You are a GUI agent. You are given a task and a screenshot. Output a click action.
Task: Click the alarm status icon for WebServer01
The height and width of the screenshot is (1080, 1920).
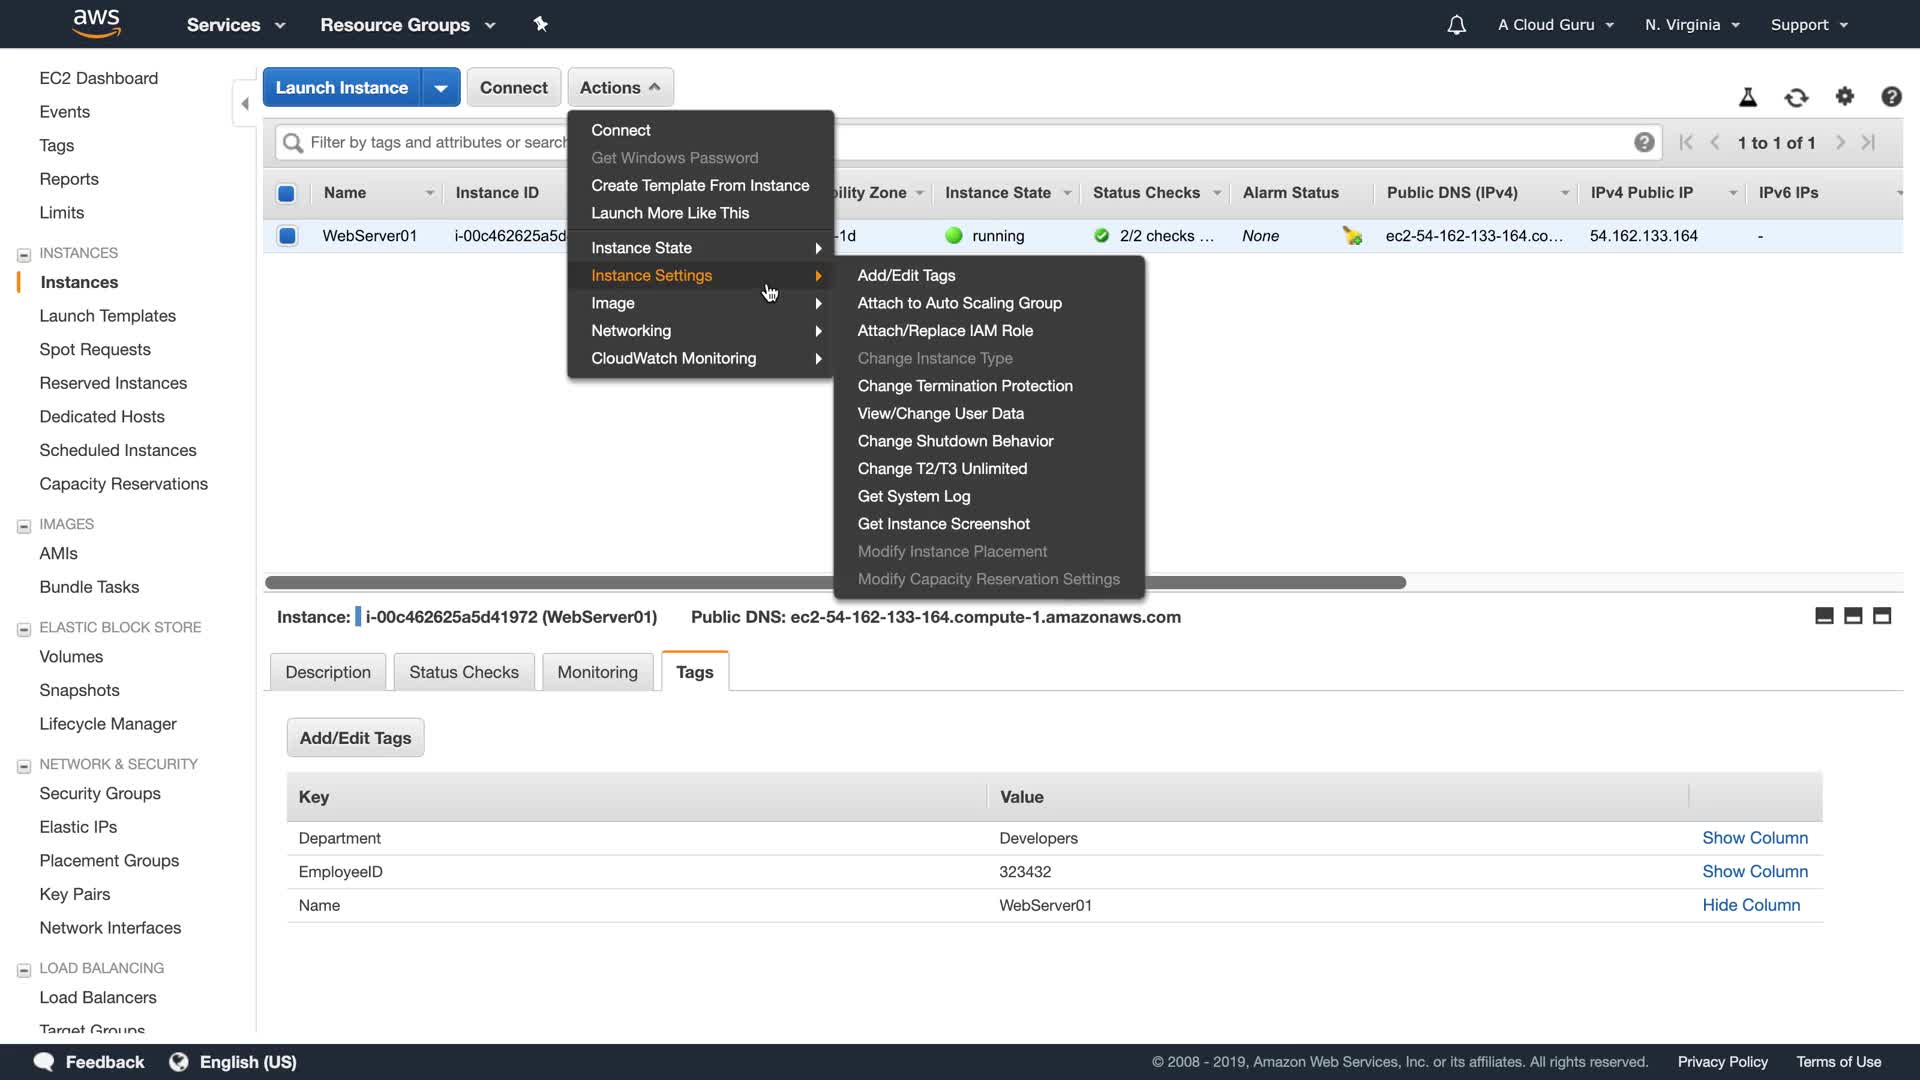coord(1352,236)
